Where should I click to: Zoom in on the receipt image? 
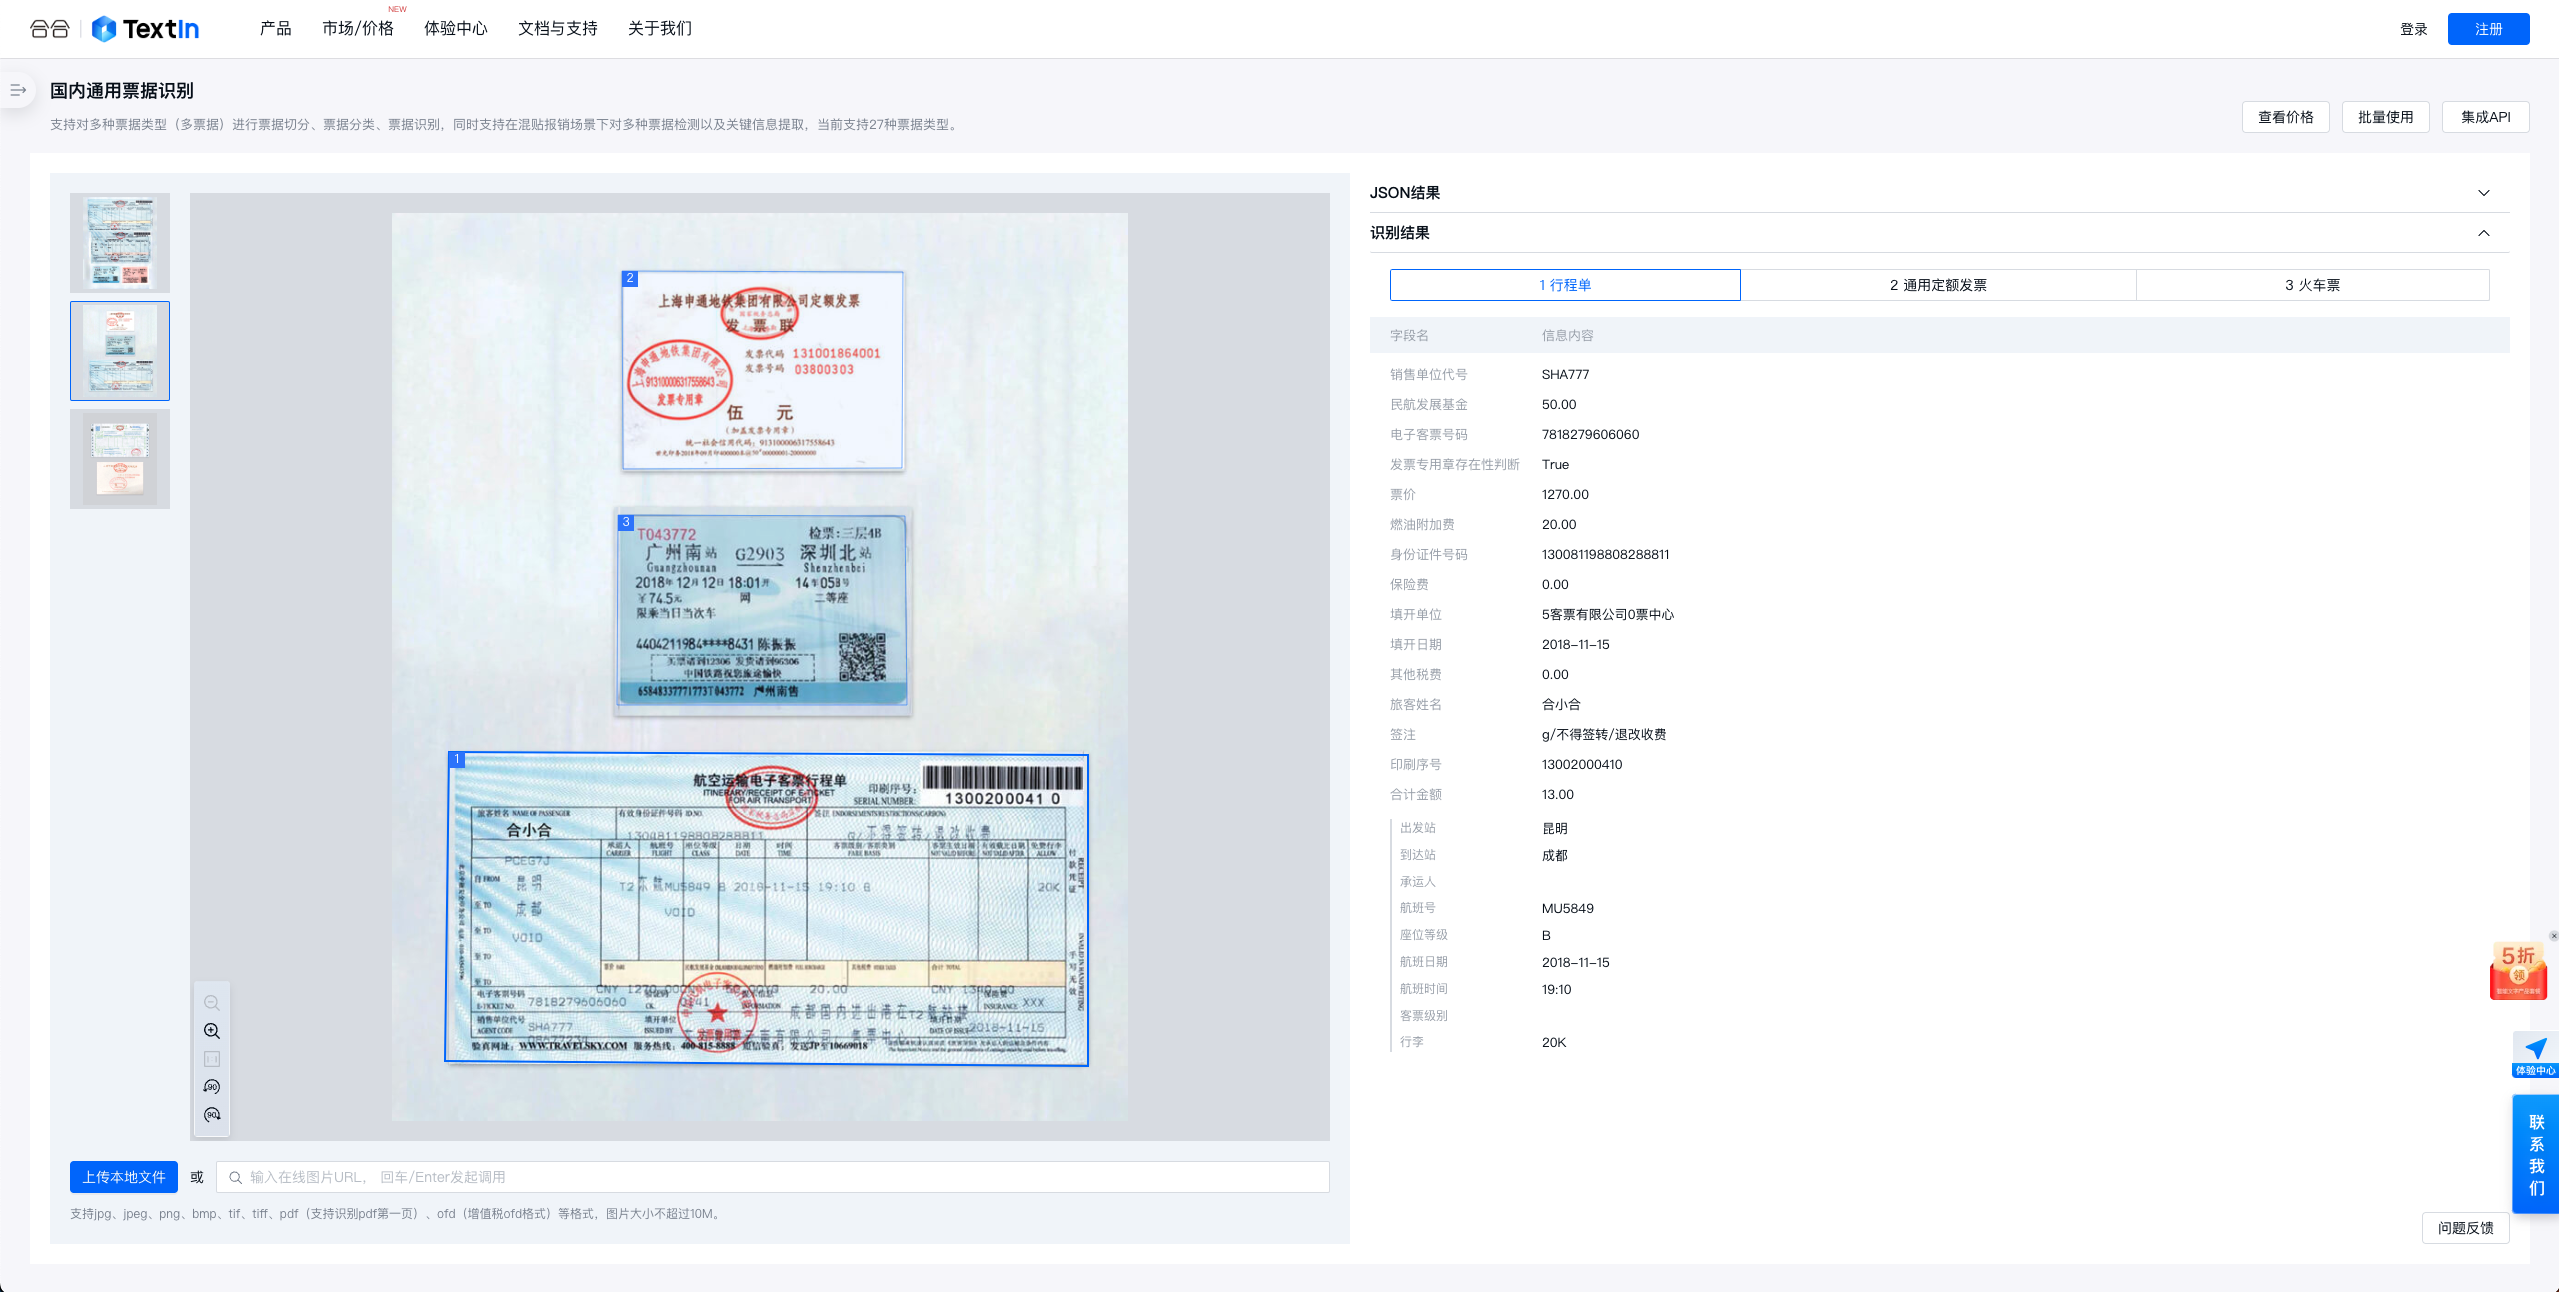(x=212, y=1031)
